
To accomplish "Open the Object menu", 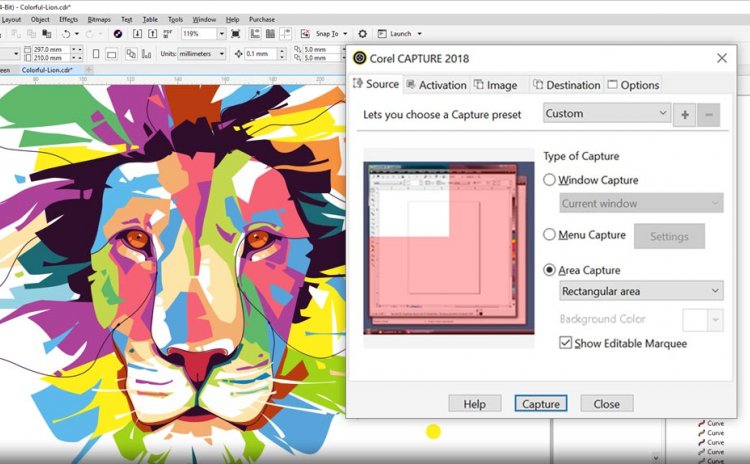I will tap(40, 20).
